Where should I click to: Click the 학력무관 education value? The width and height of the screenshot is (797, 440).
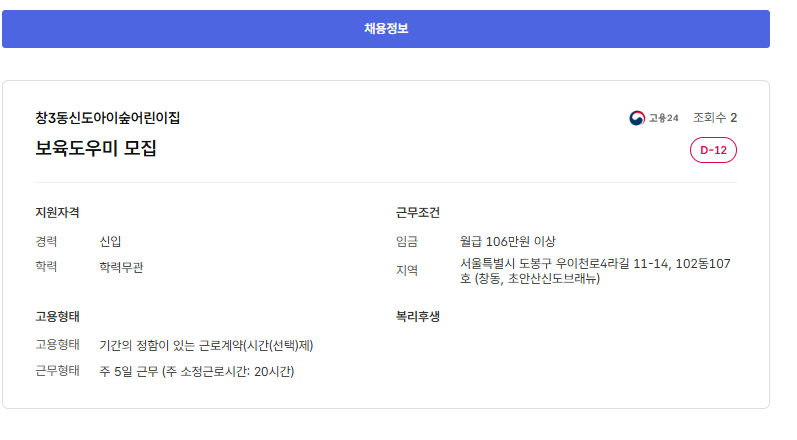[128, 267]
